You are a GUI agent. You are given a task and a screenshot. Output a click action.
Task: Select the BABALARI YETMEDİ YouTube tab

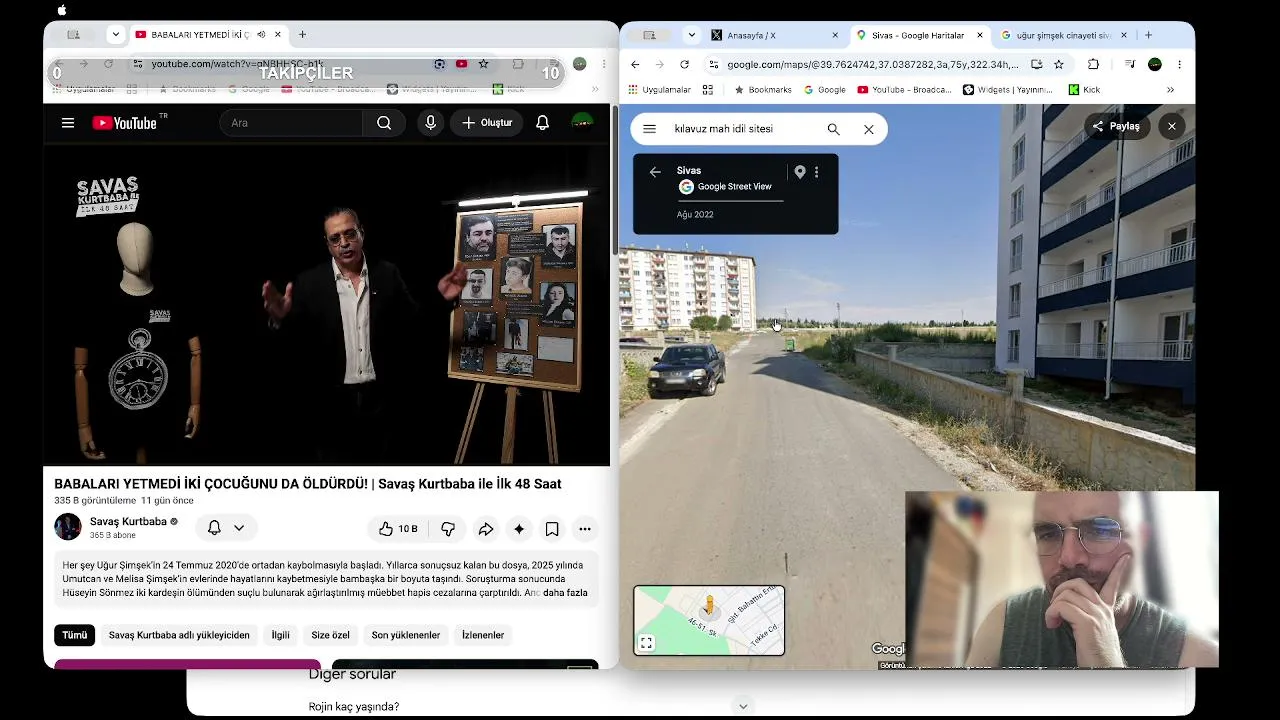pyautogui.click(x=208, y=35)
